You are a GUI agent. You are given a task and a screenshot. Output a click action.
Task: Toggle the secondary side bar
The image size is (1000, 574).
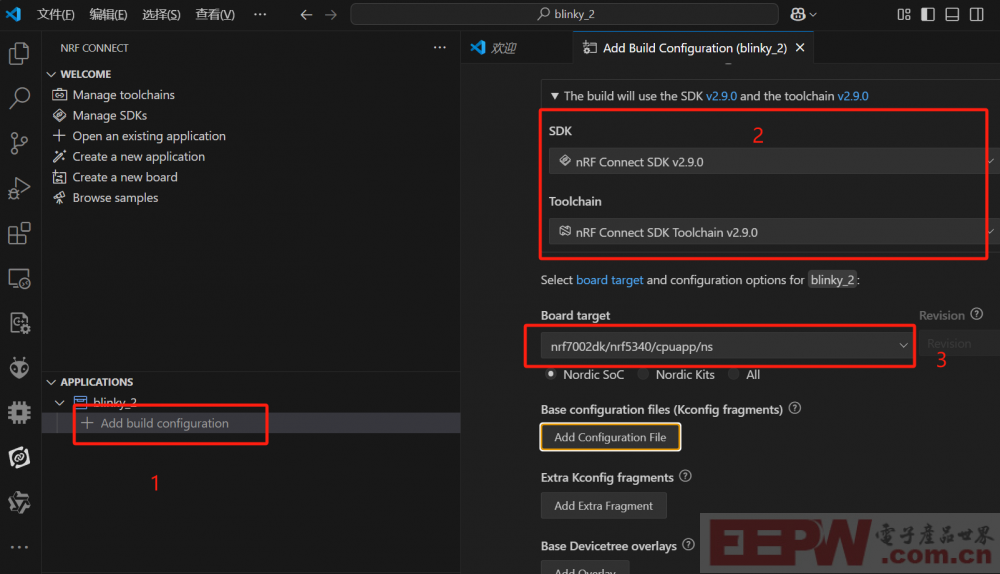coord(976,14)
